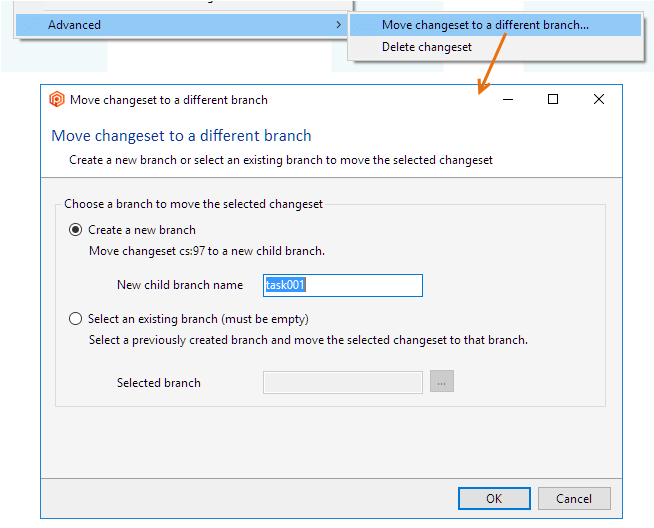Close the Move changeset dialog
The height and width of the screenshot is (528, 654).
(599, 99)
